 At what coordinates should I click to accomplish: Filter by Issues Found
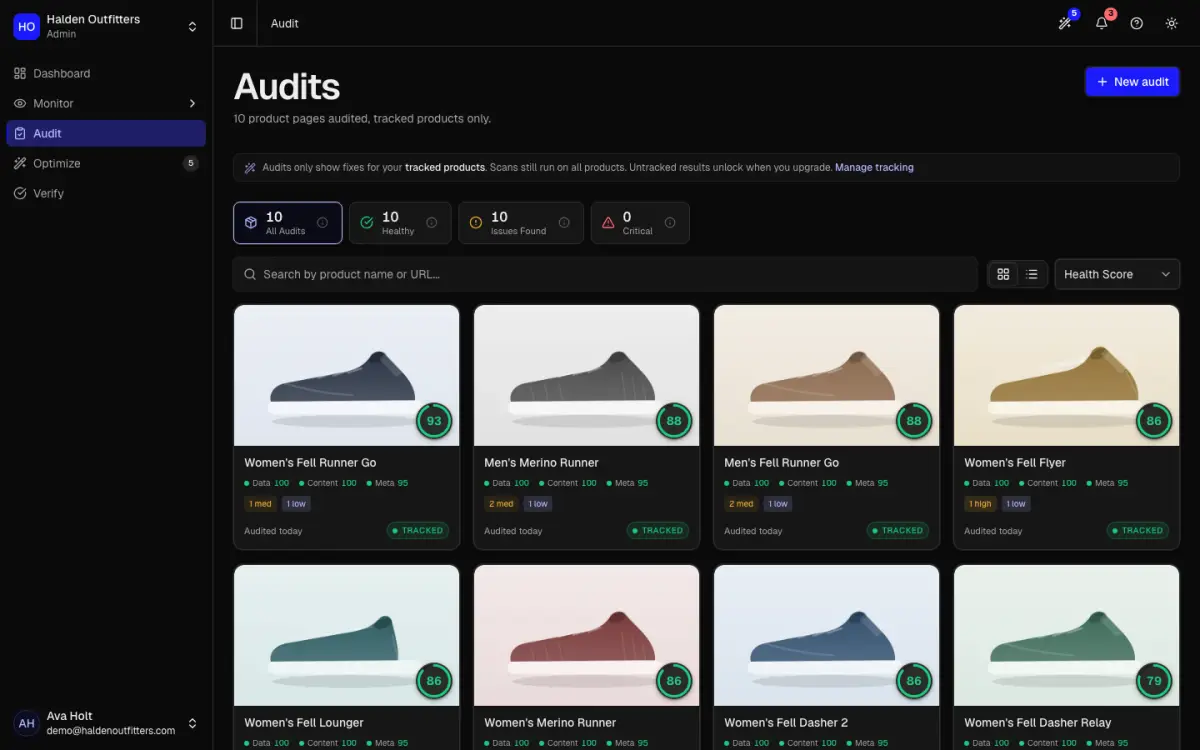(x=521, y=223)
